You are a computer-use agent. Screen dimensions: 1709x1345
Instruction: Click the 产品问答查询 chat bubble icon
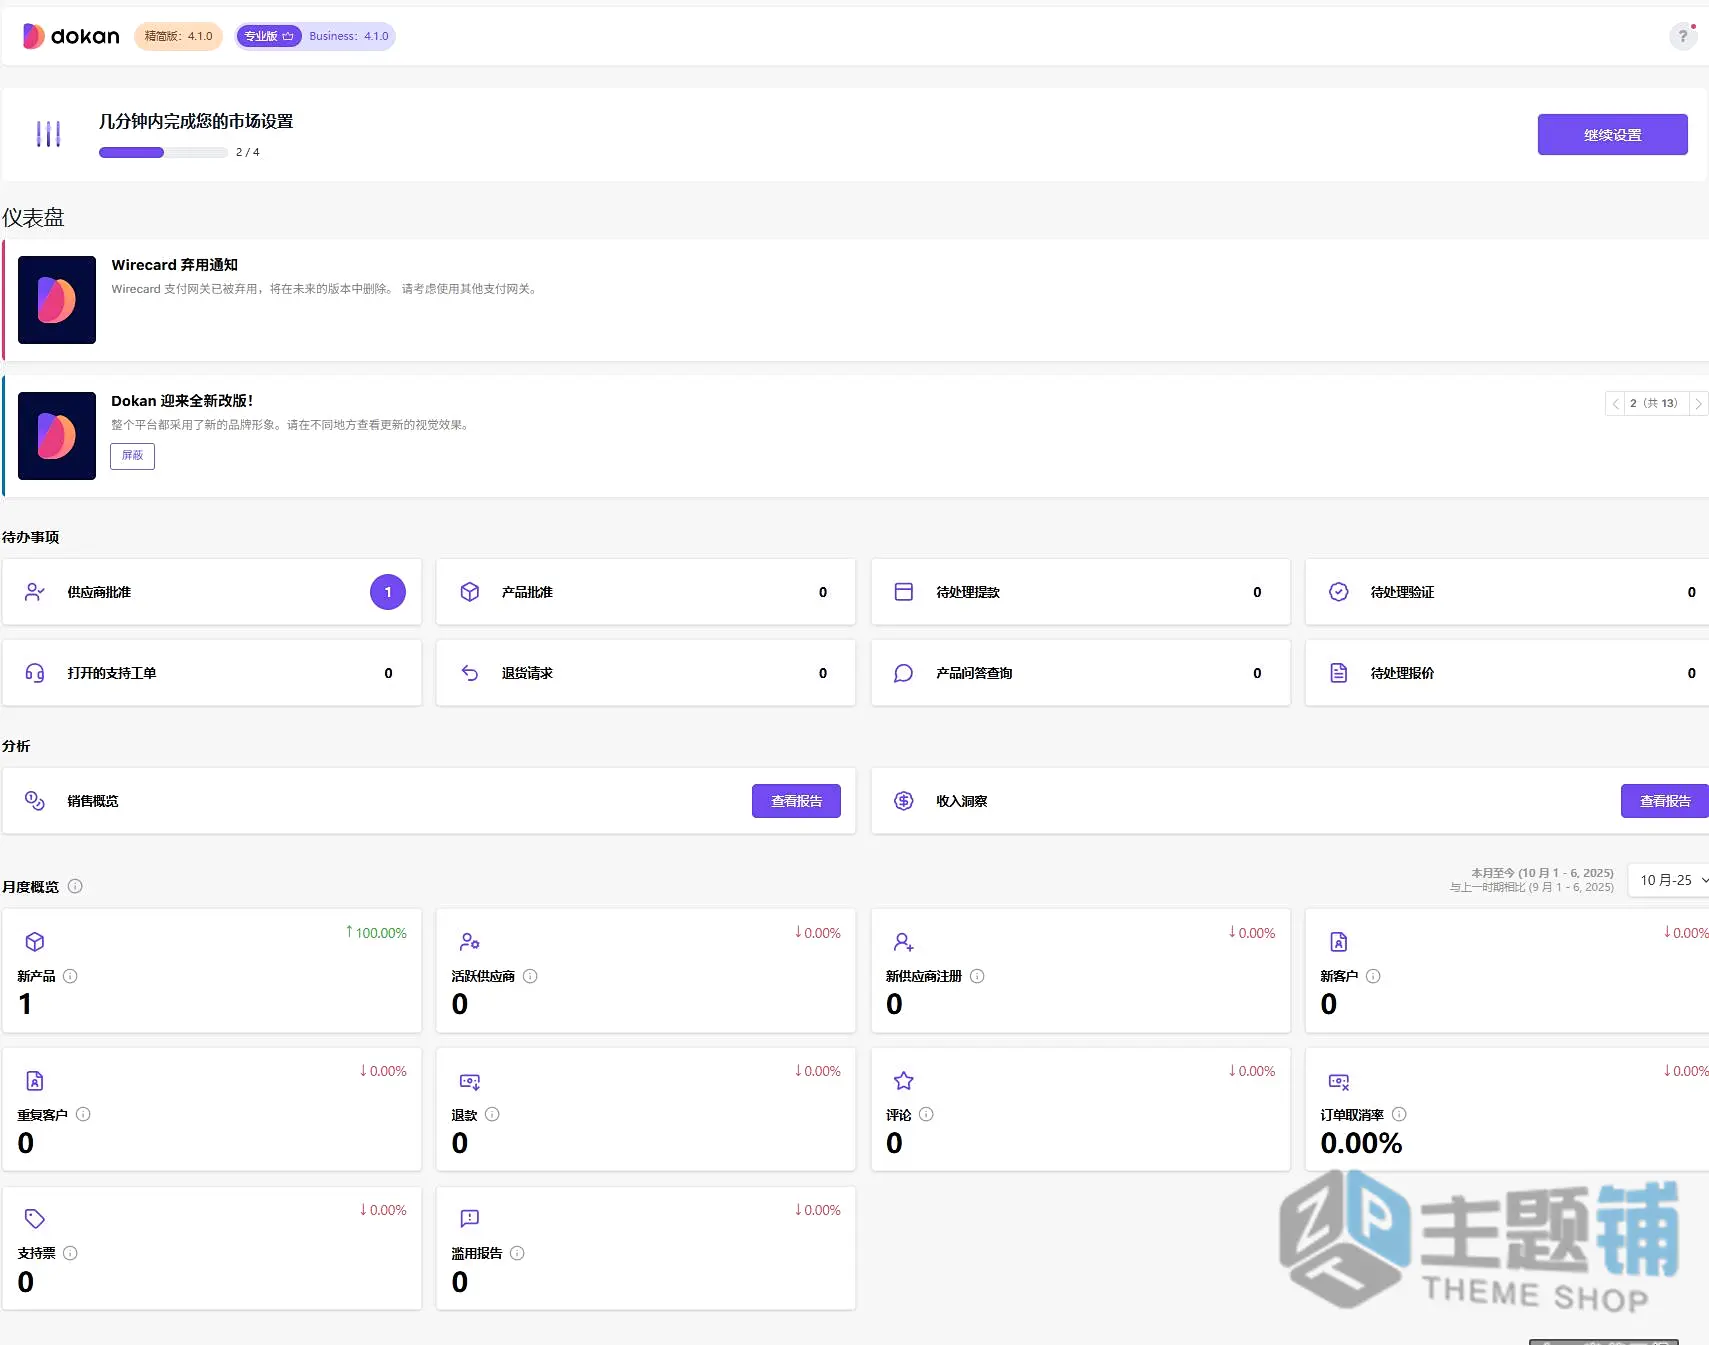[x=904, y=673]
